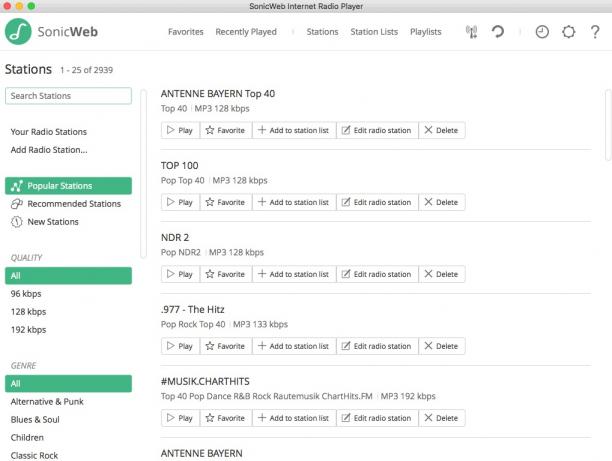Play the TOP 100 station
Screen dimensions: 612x461
[x=180, y=202]
